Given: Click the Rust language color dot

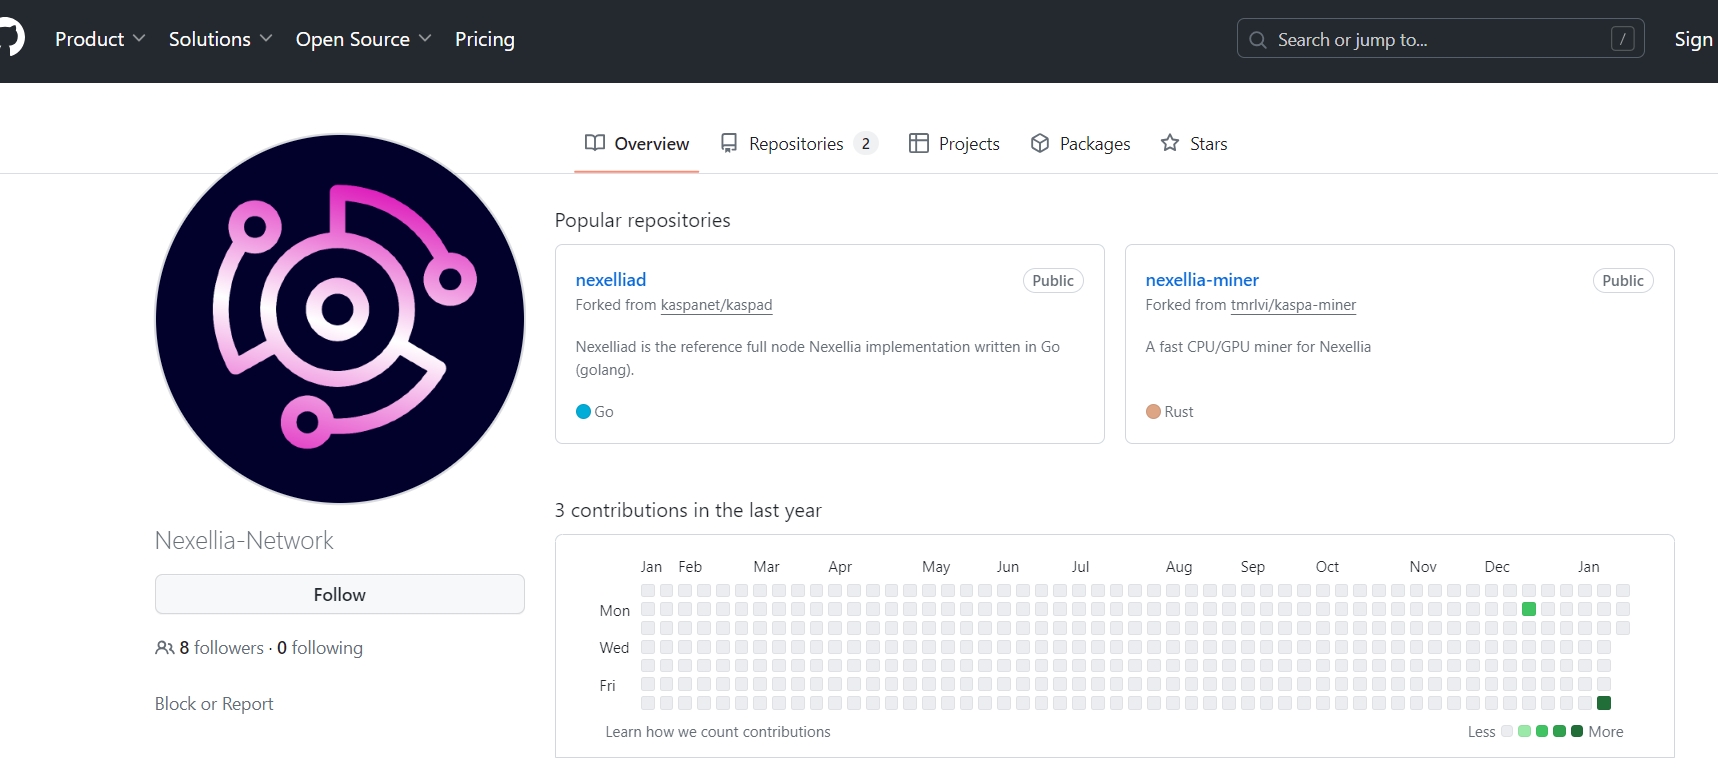Looking at the screenshot, I should (1153, 411).
